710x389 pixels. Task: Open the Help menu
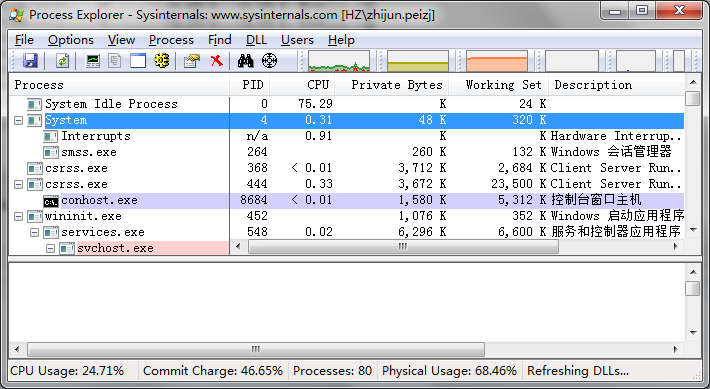pyautogui.click(x=341, y=40)
